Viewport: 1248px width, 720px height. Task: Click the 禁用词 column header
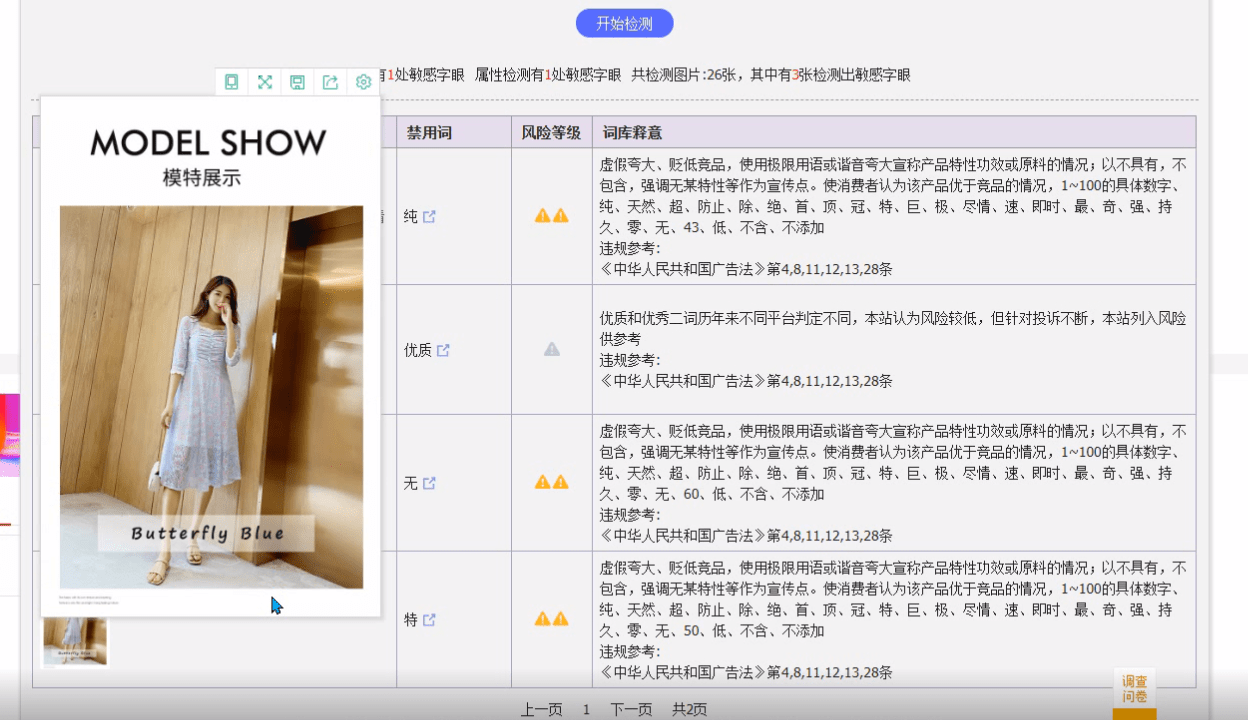click(x=429, y=132)
